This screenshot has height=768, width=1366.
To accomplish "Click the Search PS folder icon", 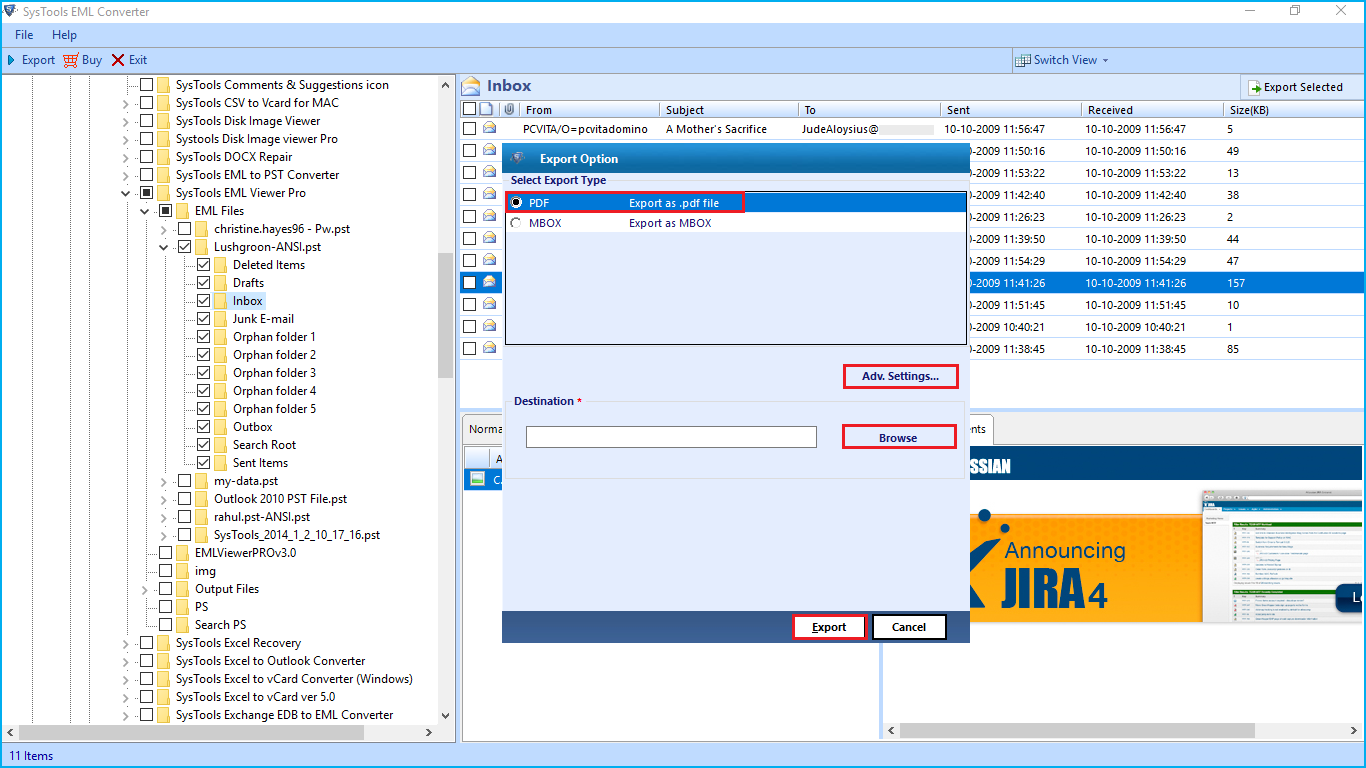I will pos(184,625).
